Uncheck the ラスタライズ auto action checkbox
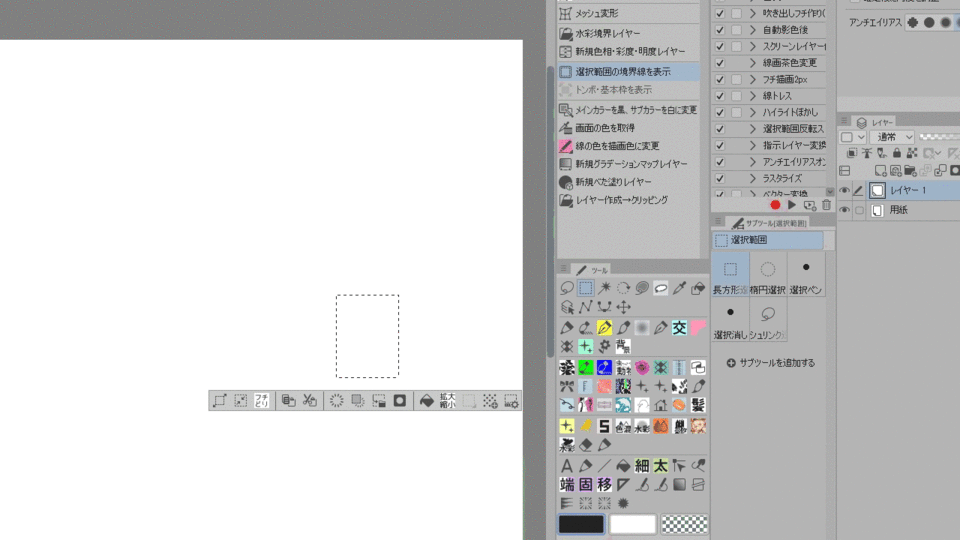Screen dimensions: 960x540 tap(720, 178)
